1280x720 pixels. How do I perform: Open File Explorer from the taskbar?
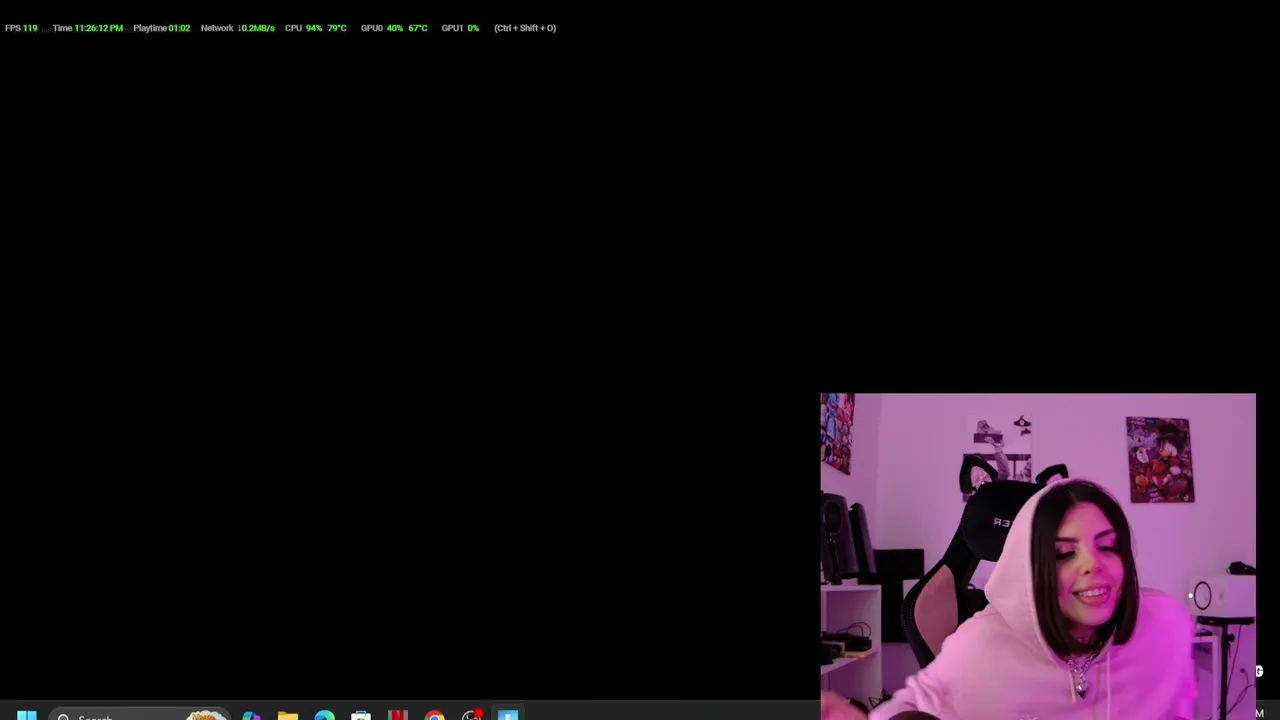pos(288,715)
